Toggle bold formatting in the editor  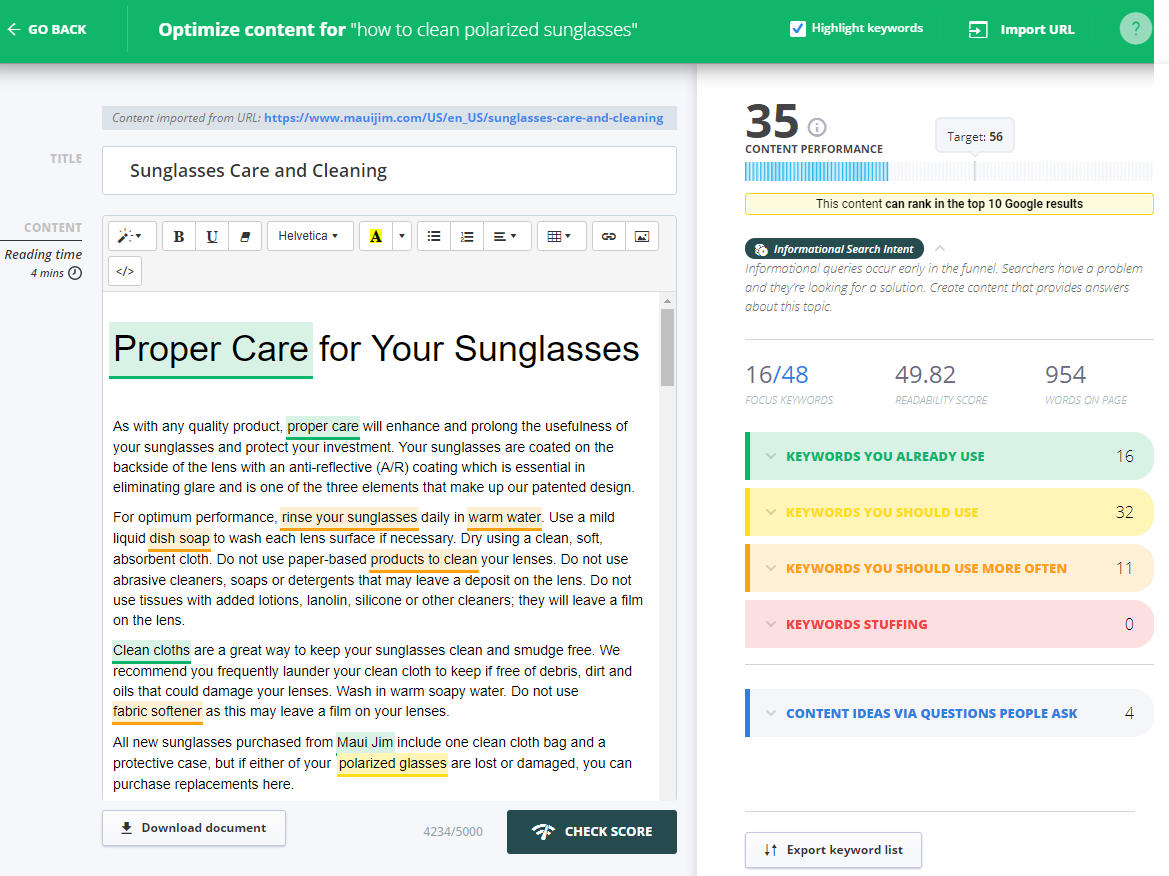(x=178, y=235)
